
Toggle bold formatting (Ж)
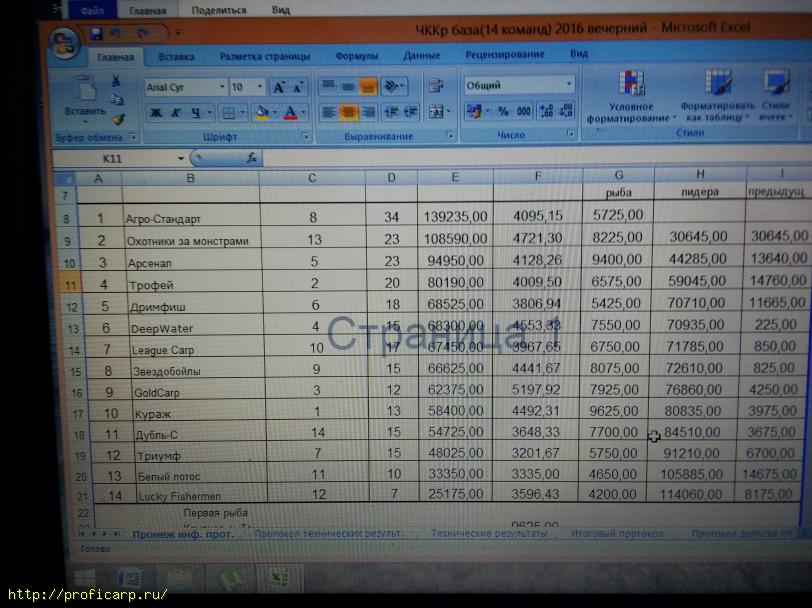(155, 113)
